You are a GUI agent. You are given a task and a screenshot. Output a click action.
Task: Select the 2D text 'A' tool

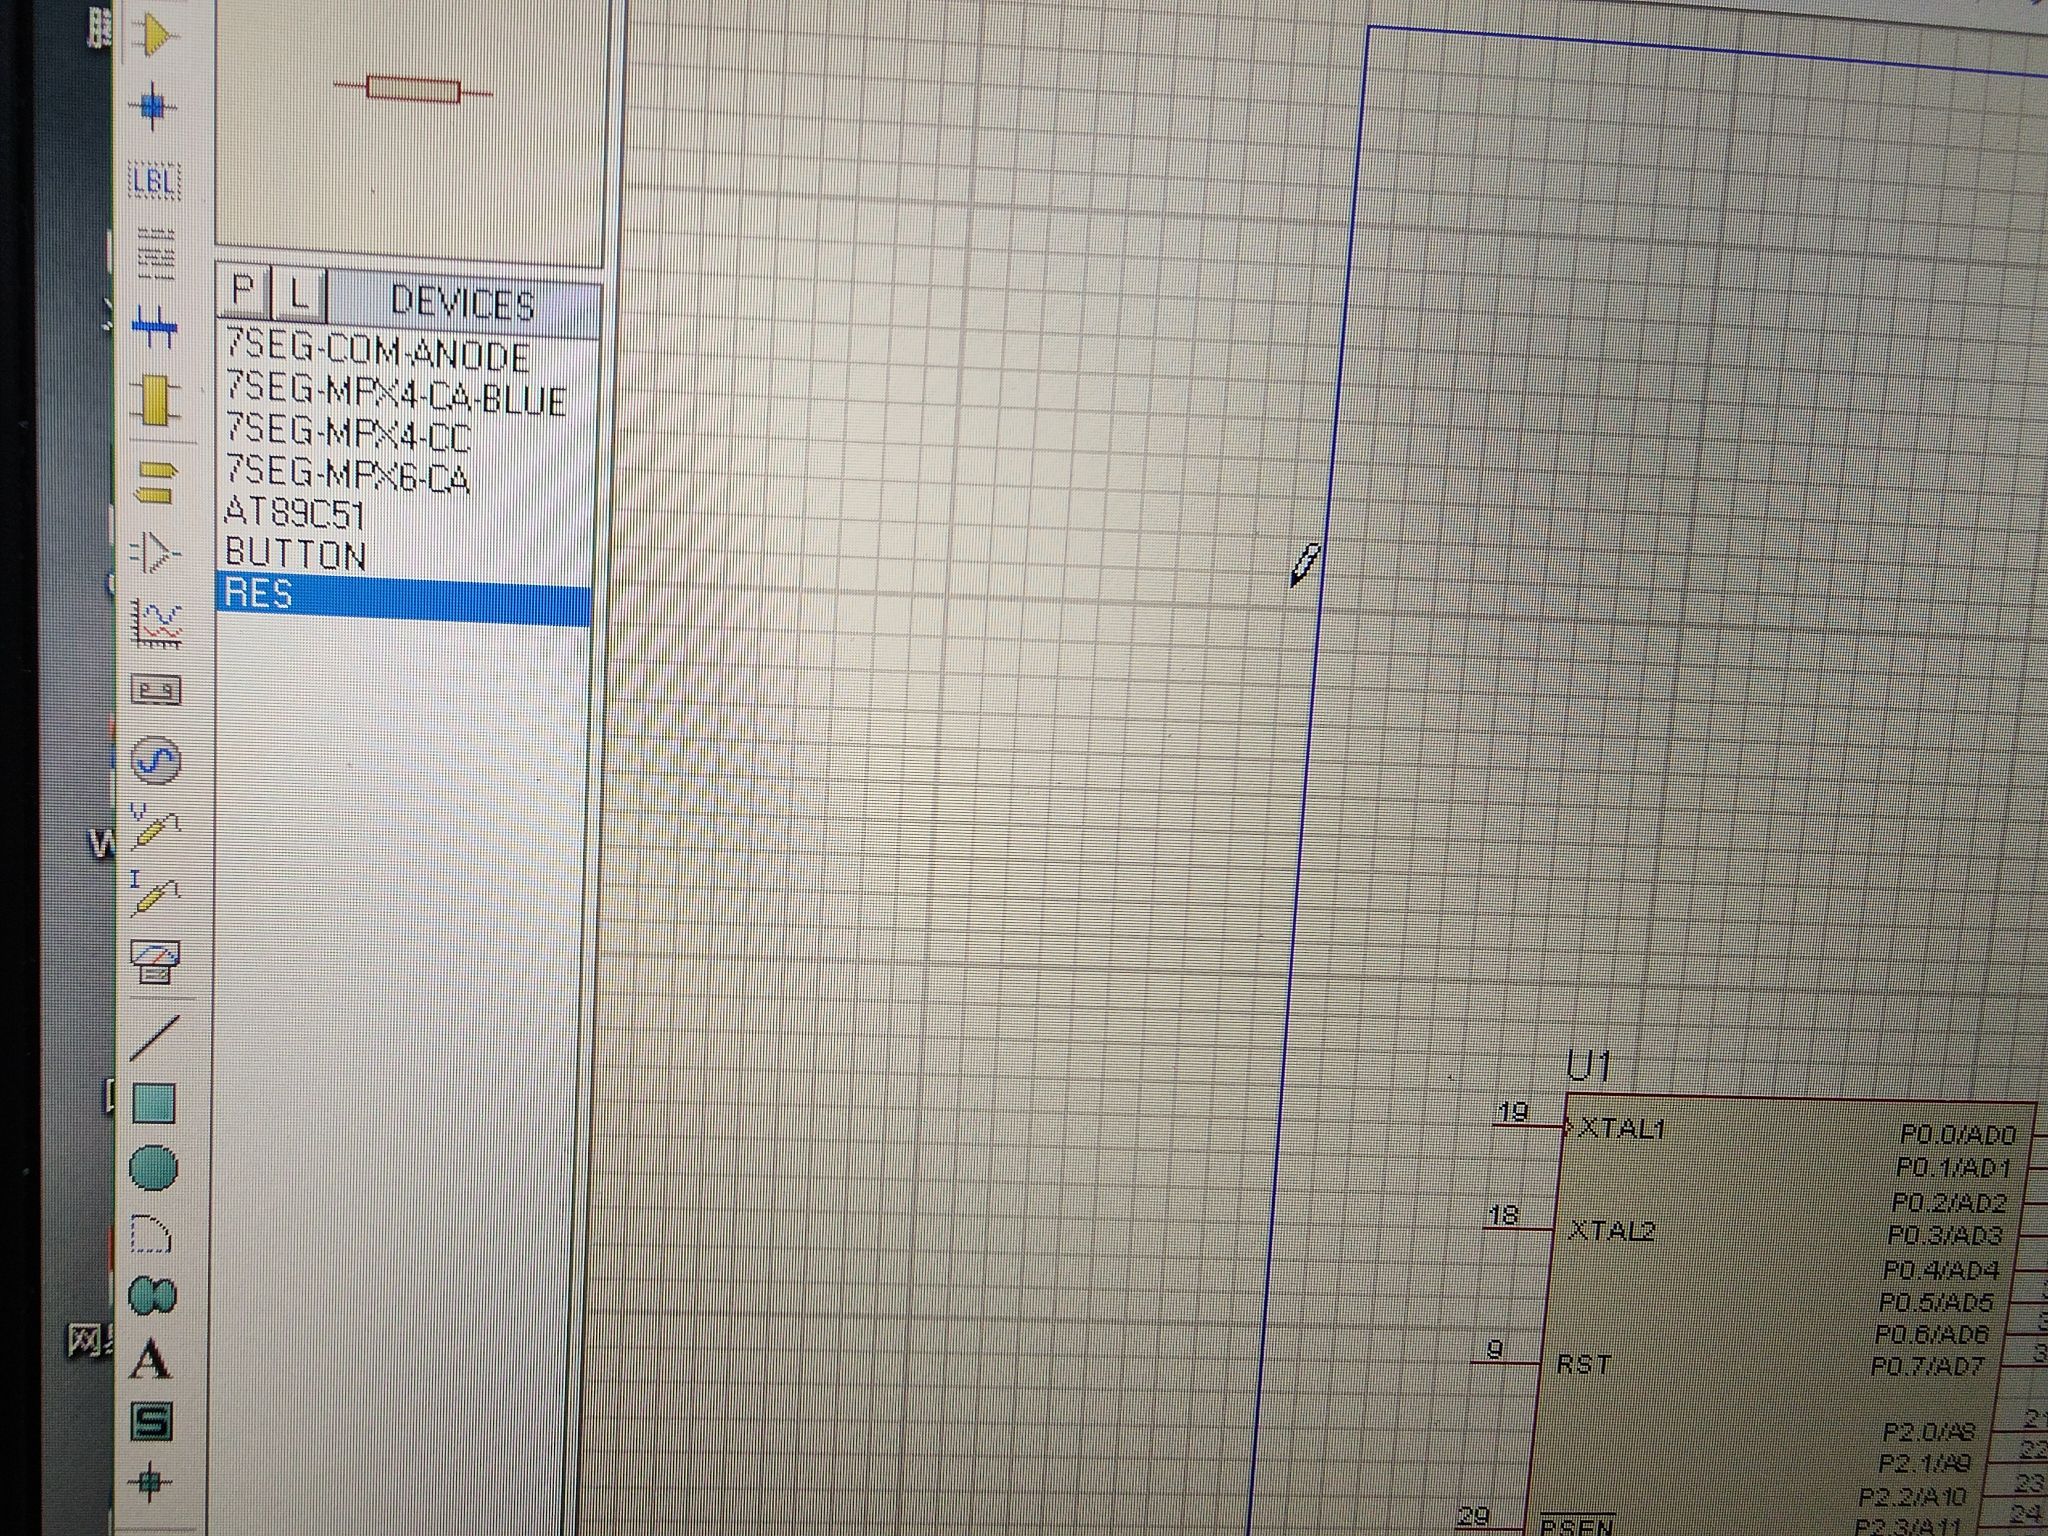(151, 1358)
